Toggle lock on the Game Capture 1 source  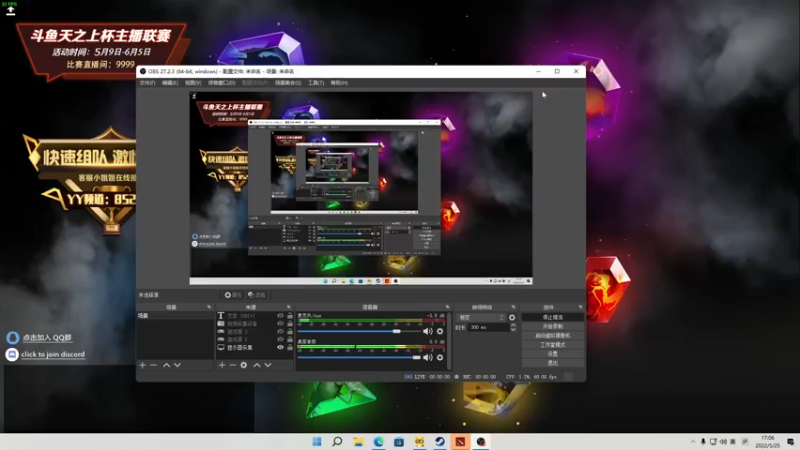point(290,332)
